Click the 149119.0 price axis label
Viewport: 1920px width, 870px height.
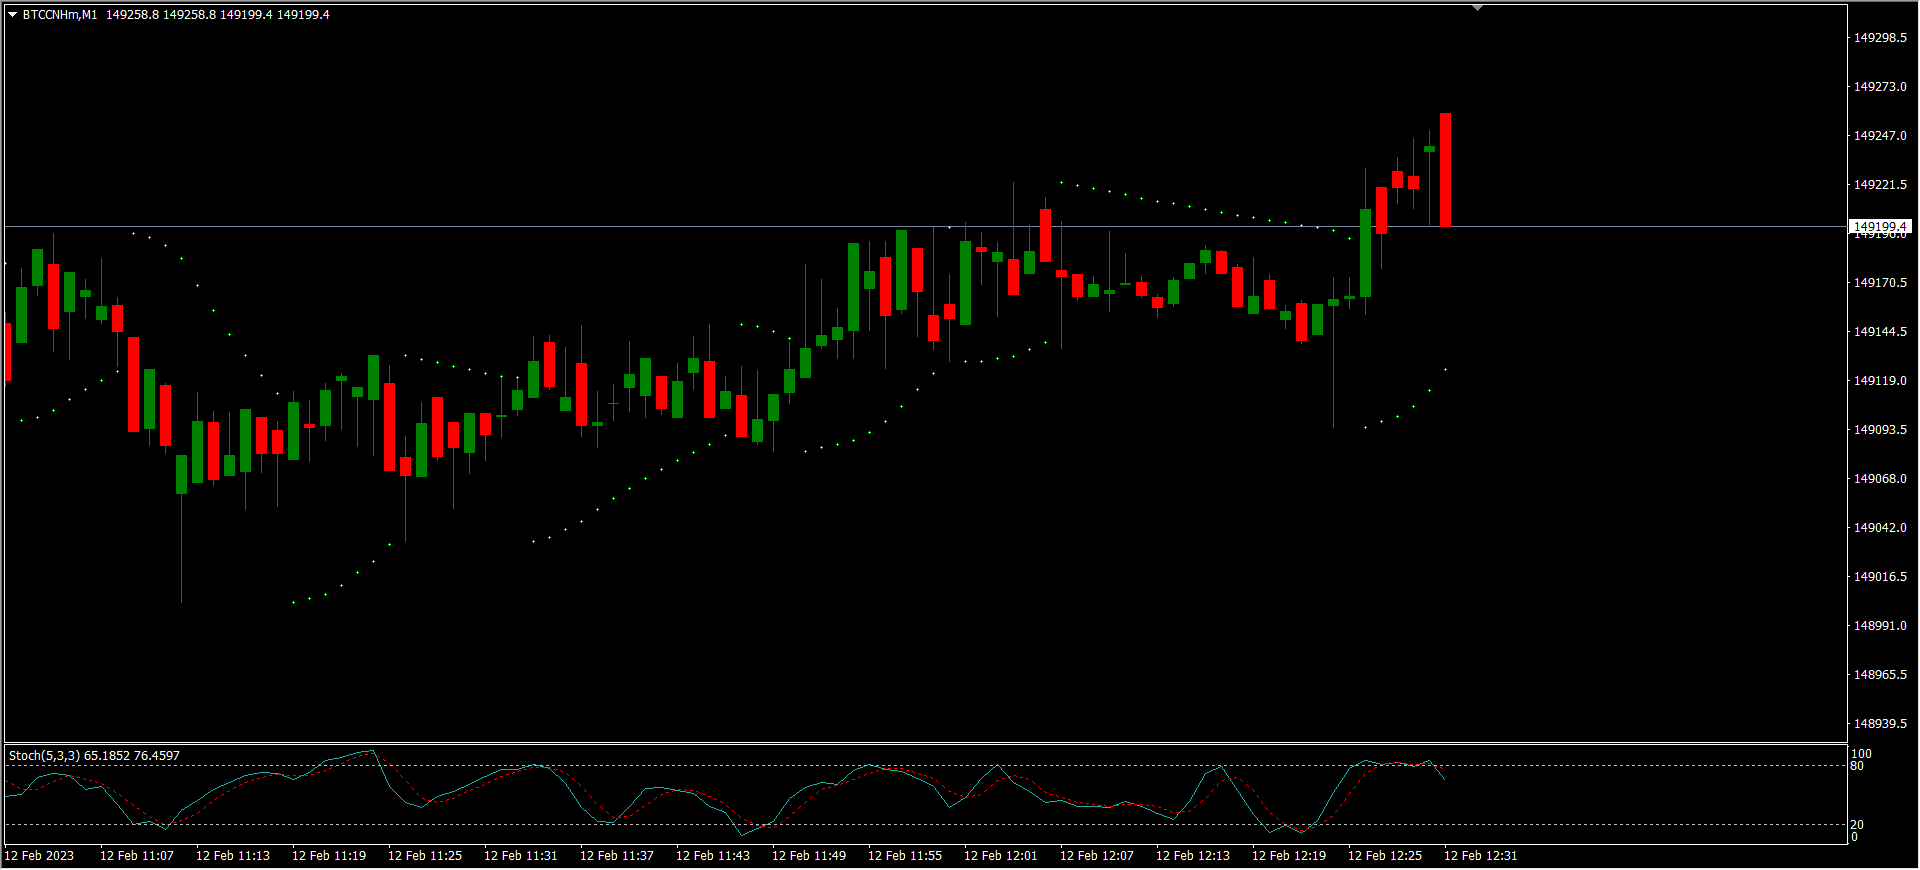(x=1880, y=381)
